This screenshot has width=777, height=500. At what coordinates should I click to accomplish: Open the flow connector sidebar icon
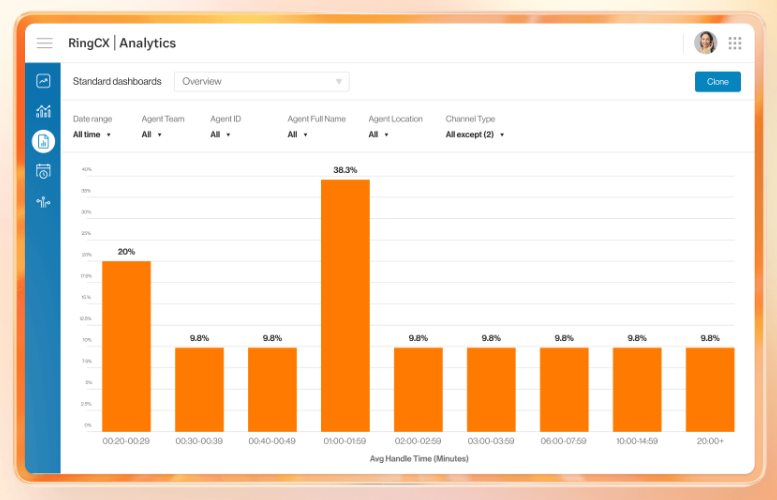point(43,202)
